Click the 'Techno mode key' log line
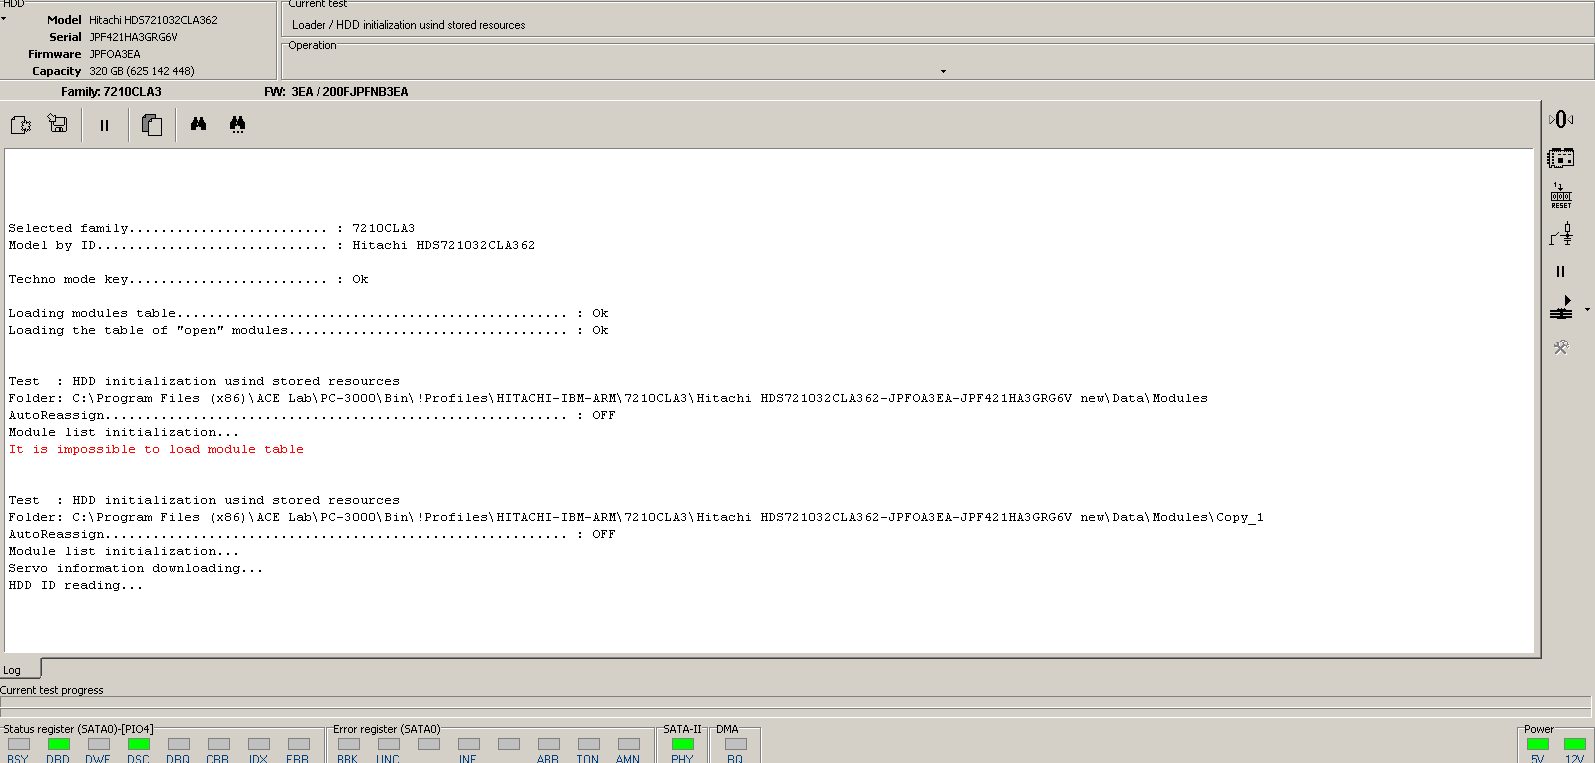The height and width of the screenshot is (763, 1595). point(188,279)
